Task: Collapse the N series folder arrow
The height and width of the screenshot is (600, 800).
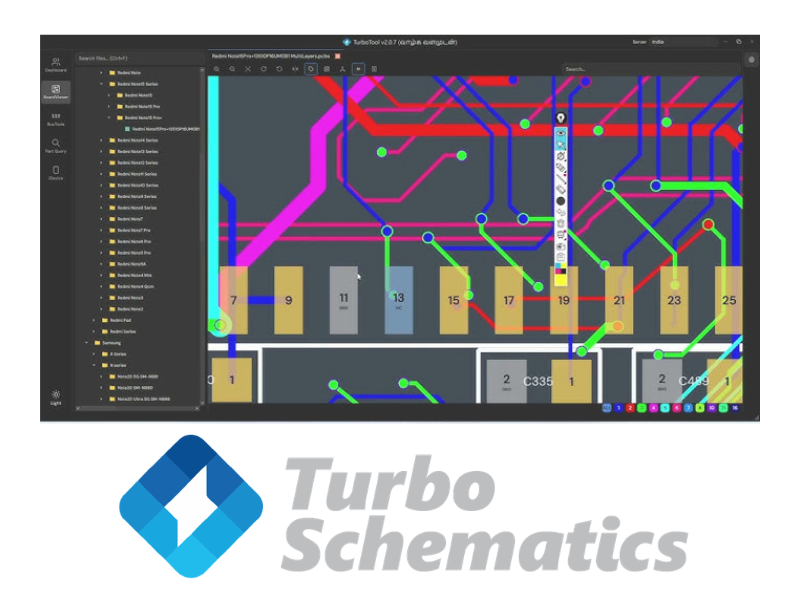Action: tap(93, 365)
